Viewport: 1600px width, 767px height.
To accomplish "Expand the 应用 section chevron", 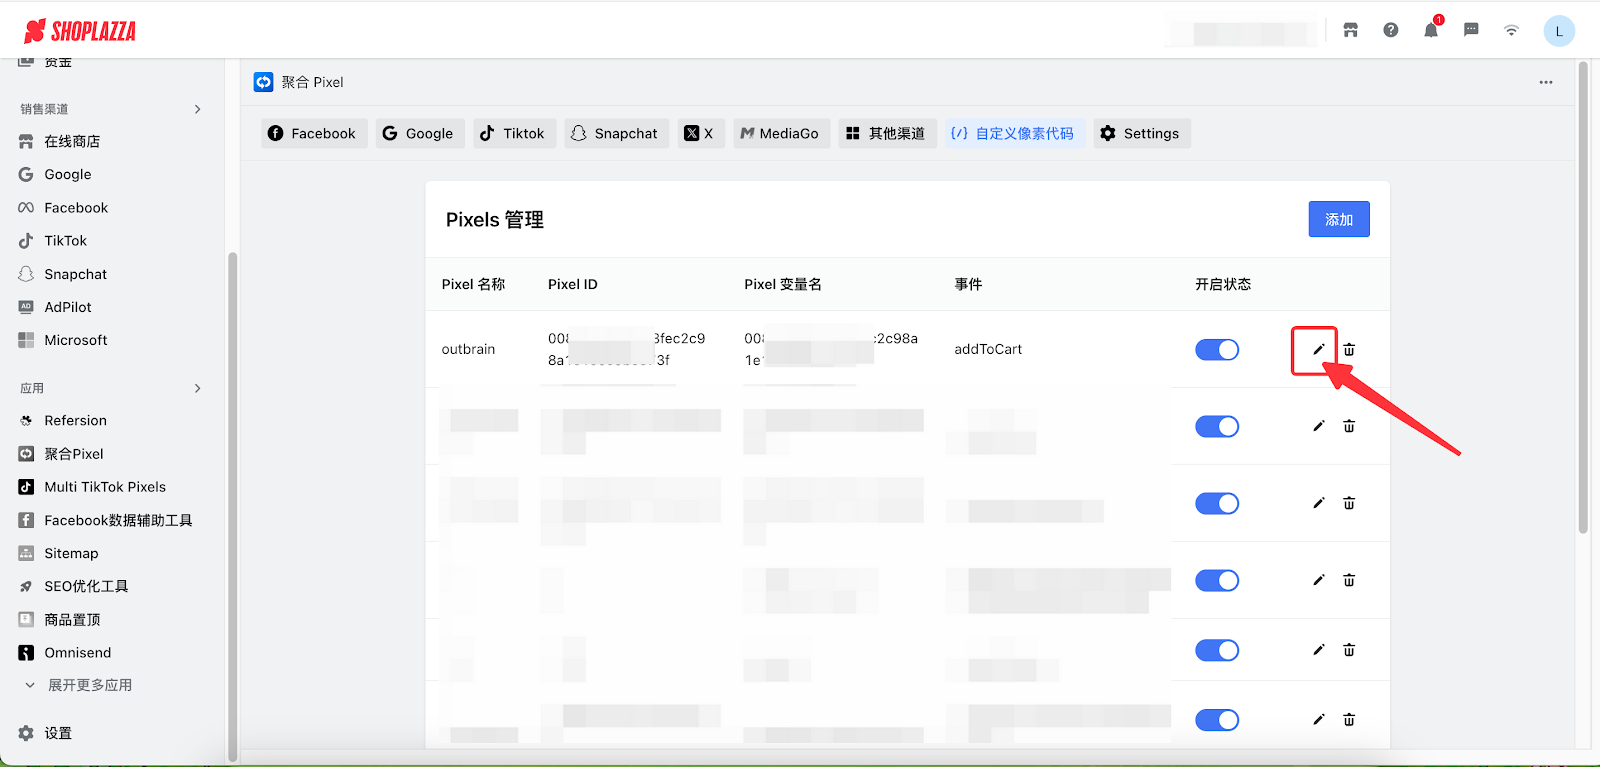I will point(197,388).
